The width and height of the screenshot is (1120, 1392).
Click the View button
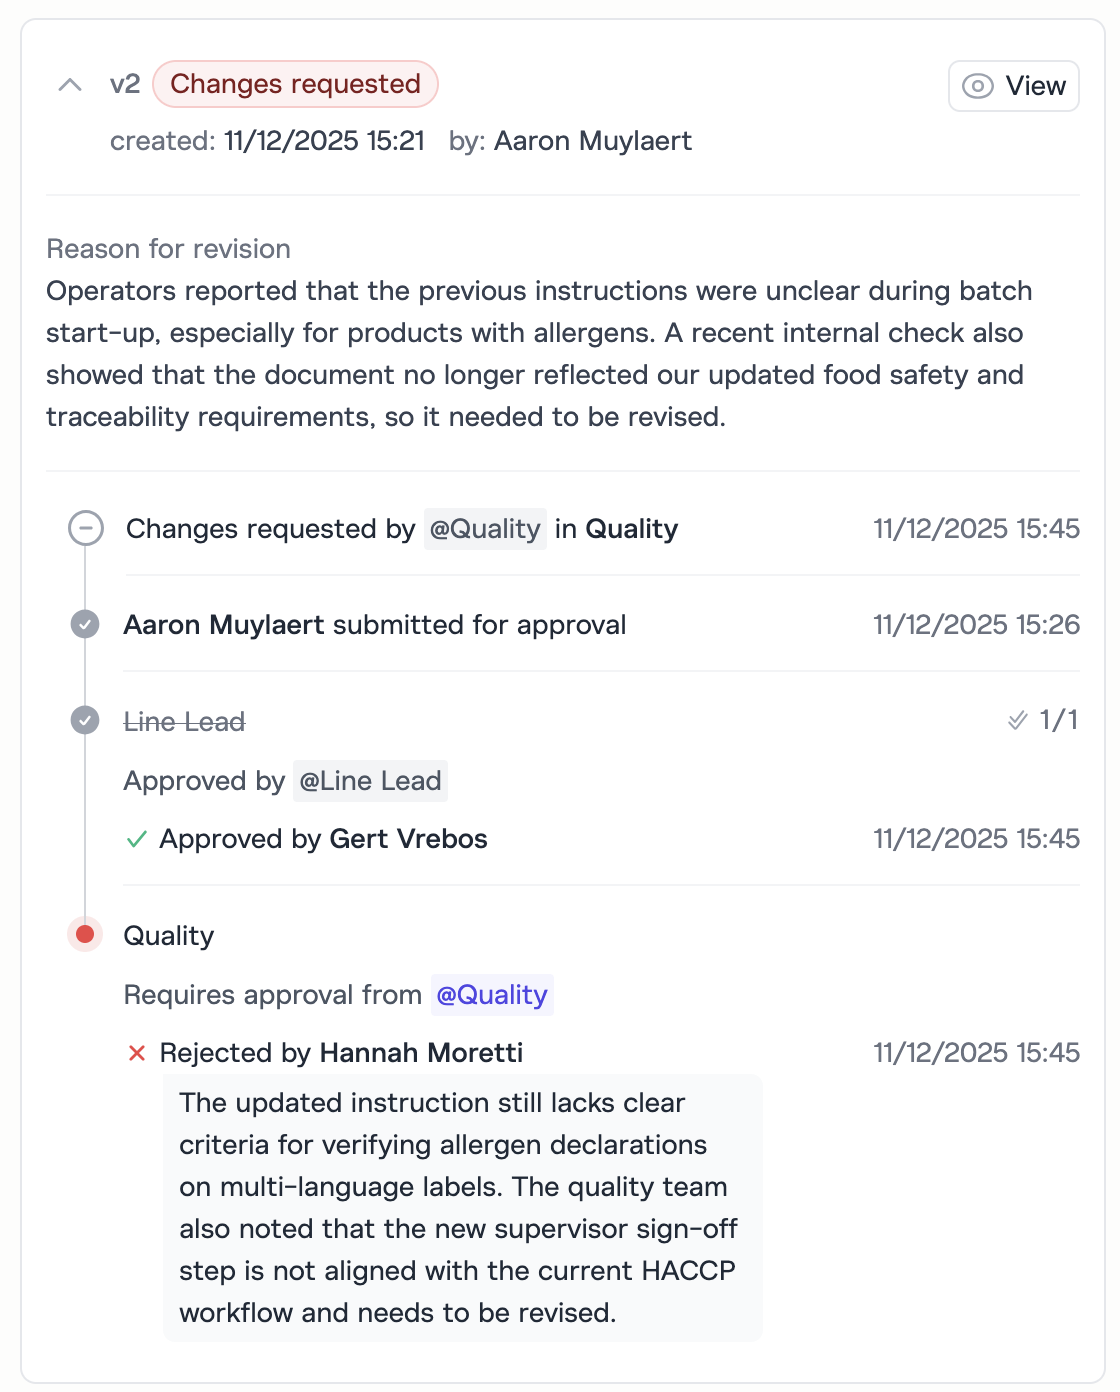[1013, 86]
